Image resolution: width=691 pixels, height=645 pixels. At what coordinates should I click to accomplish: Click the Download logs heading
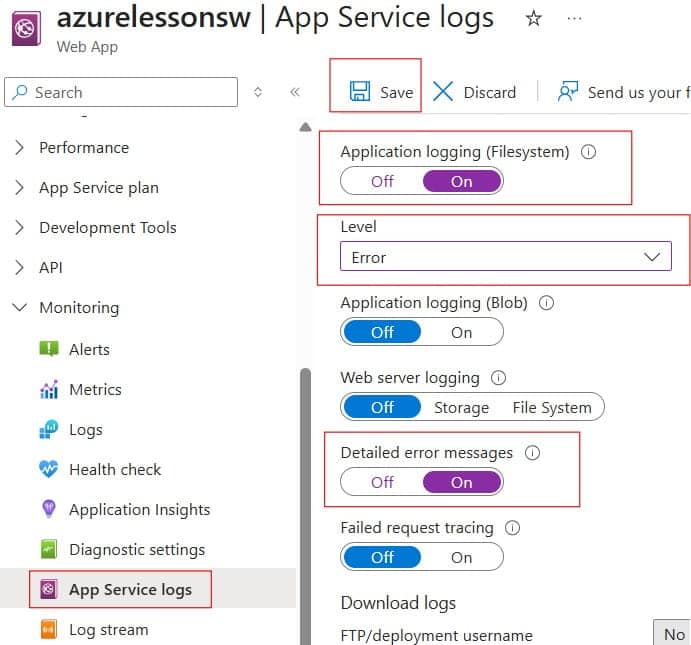pyautogui.click(x=398, y=603)
